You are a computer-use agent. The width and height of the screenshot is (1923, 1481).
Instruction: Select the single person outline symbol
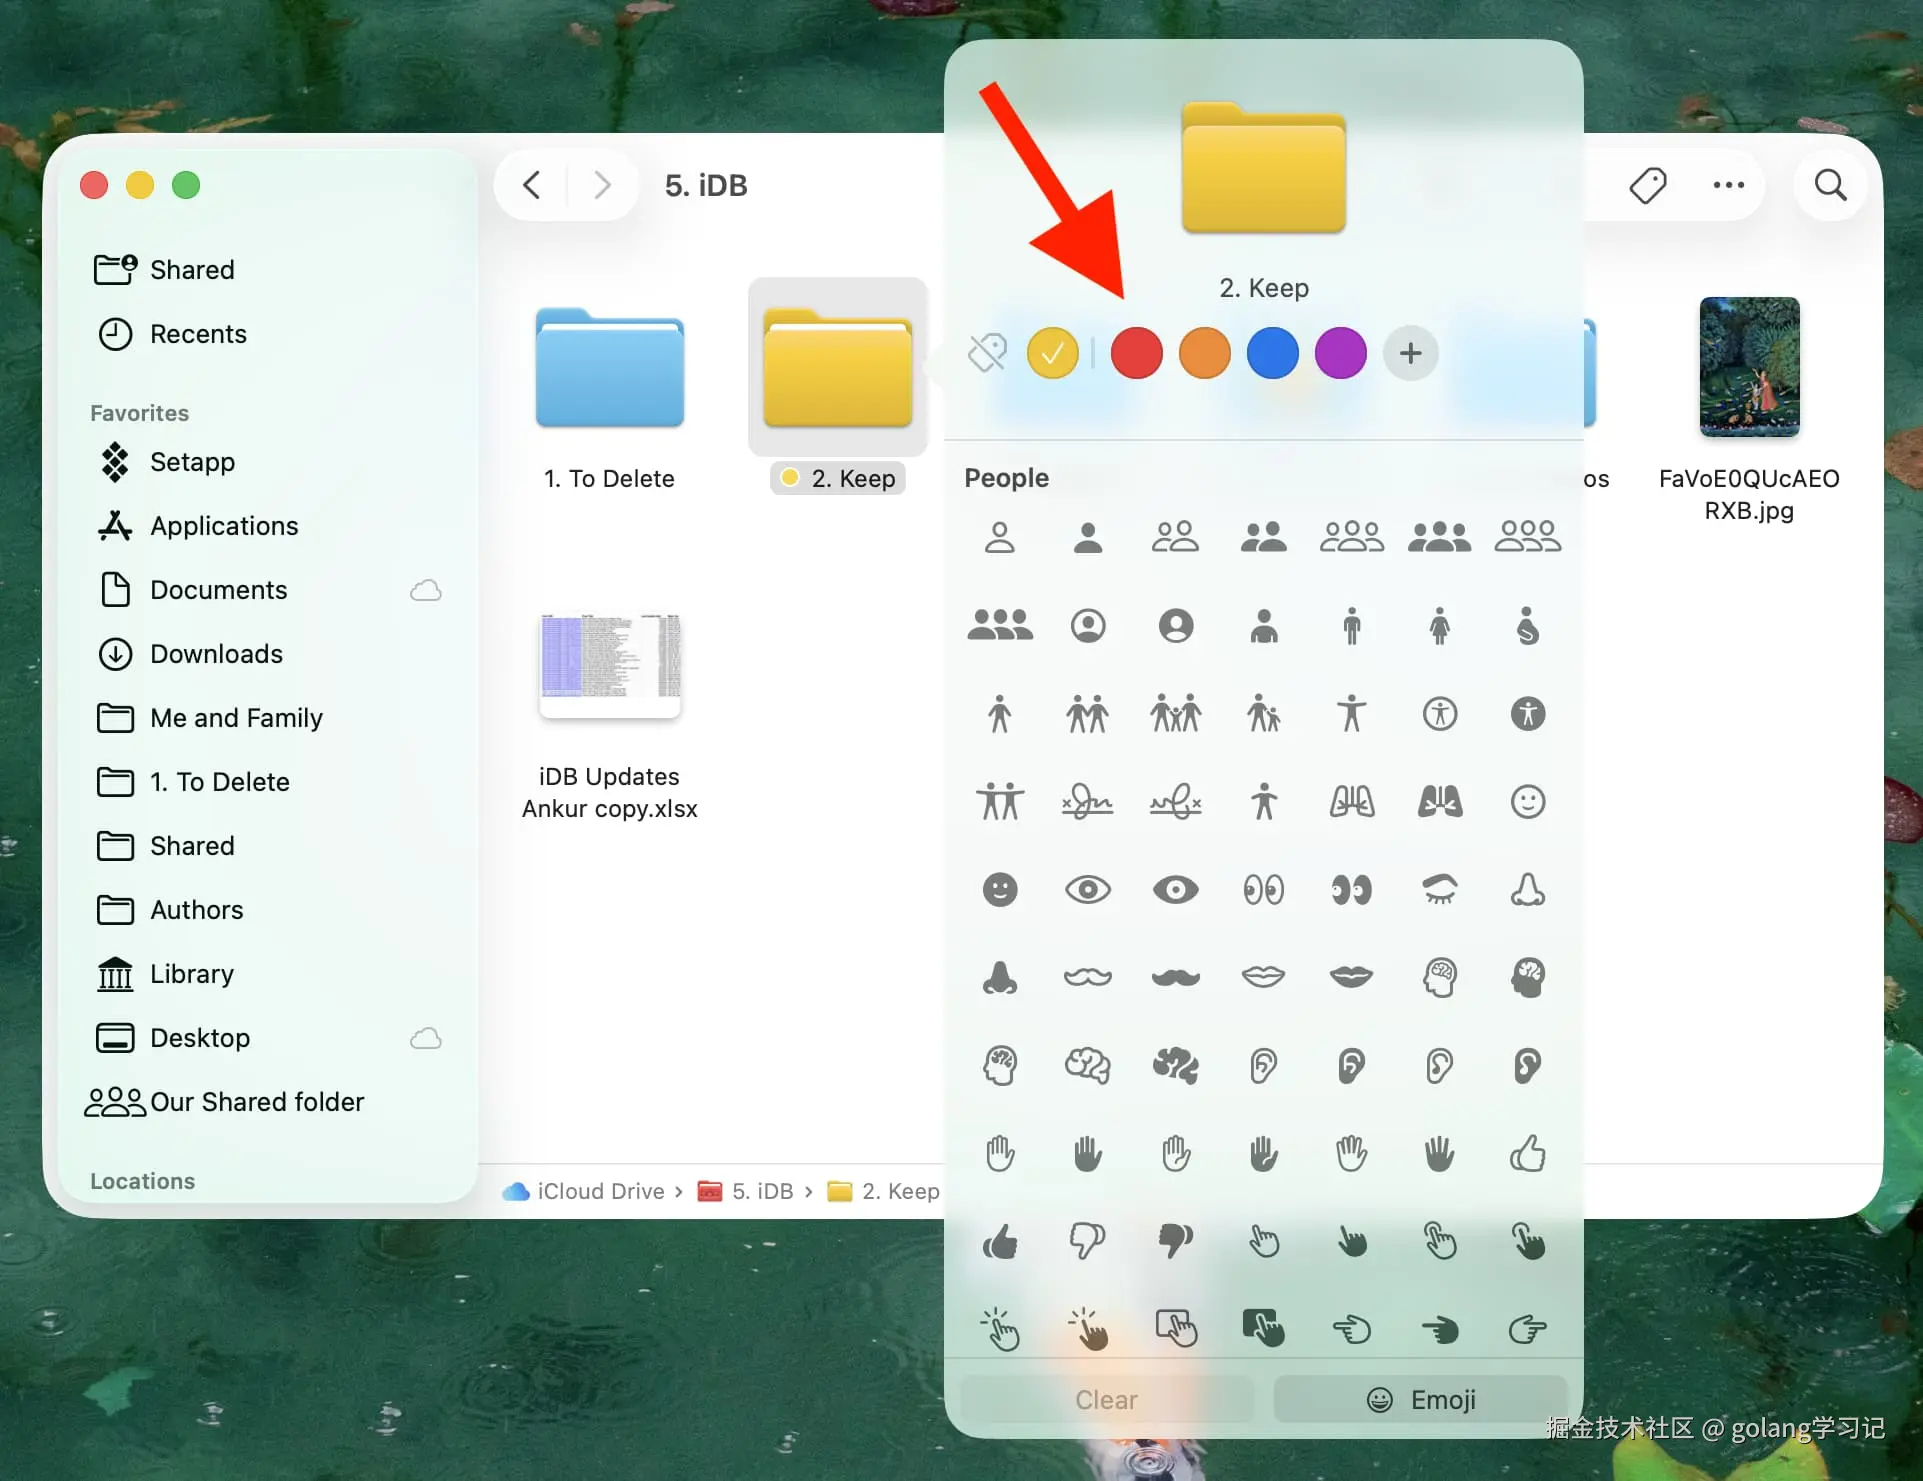[x=1000, y=537]
